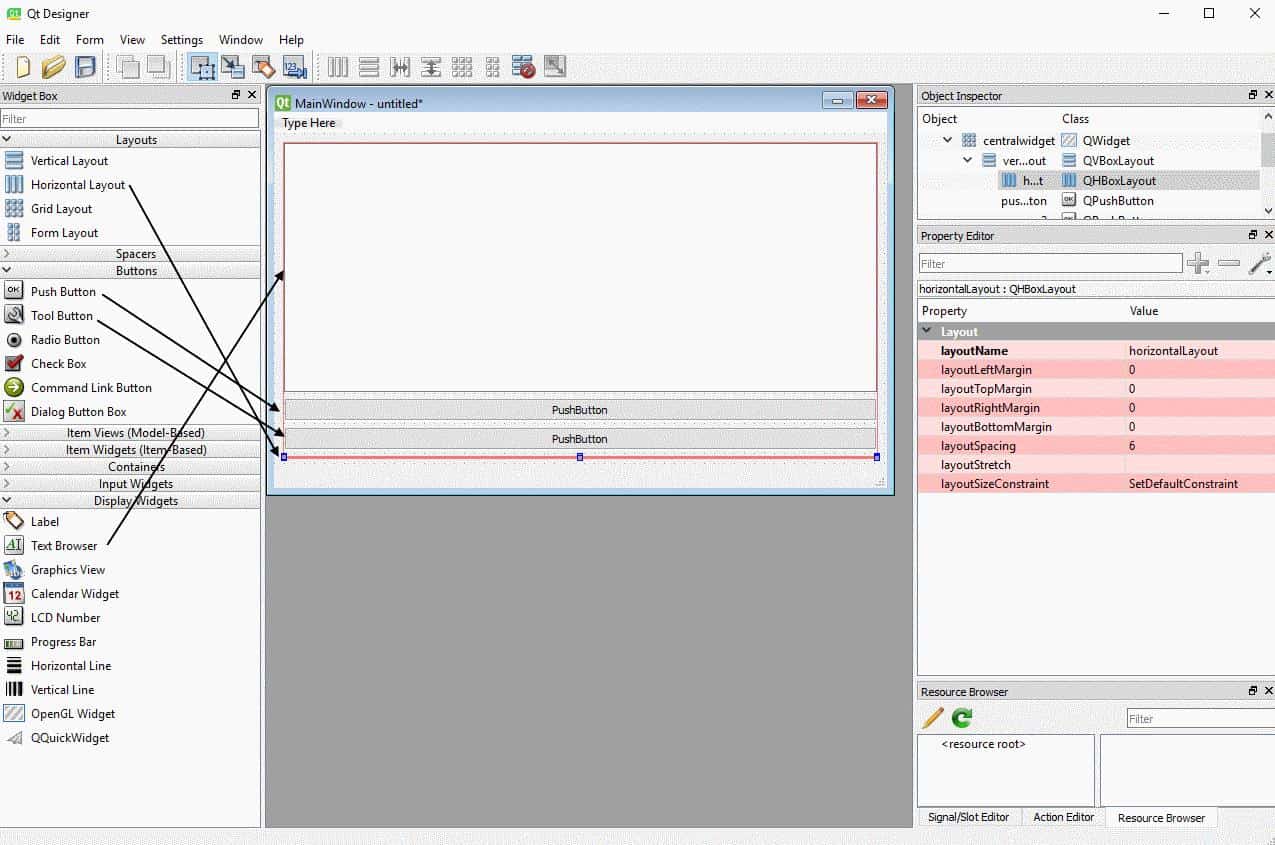Choose the Dialog Button Box widget
This screenshot has width=1275, height=845.
(78, 412)
